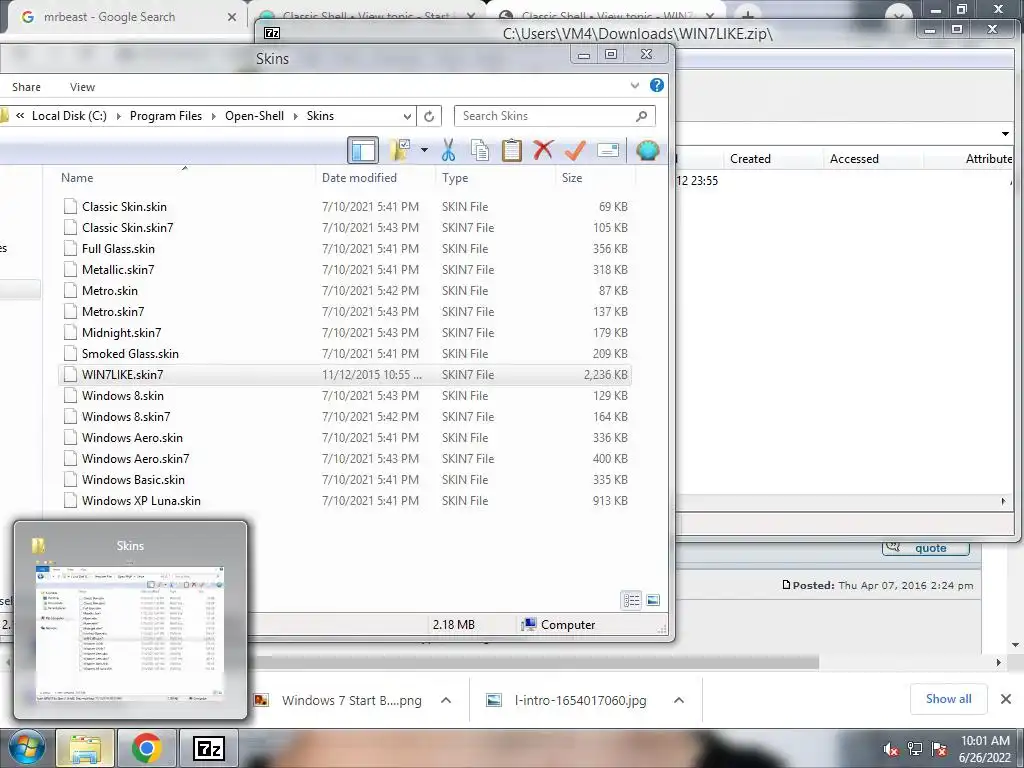The image size is (1024, 768).
Task: Open menu for l-intro-1654017060.jpg download
Action: (x=679, y=700)
